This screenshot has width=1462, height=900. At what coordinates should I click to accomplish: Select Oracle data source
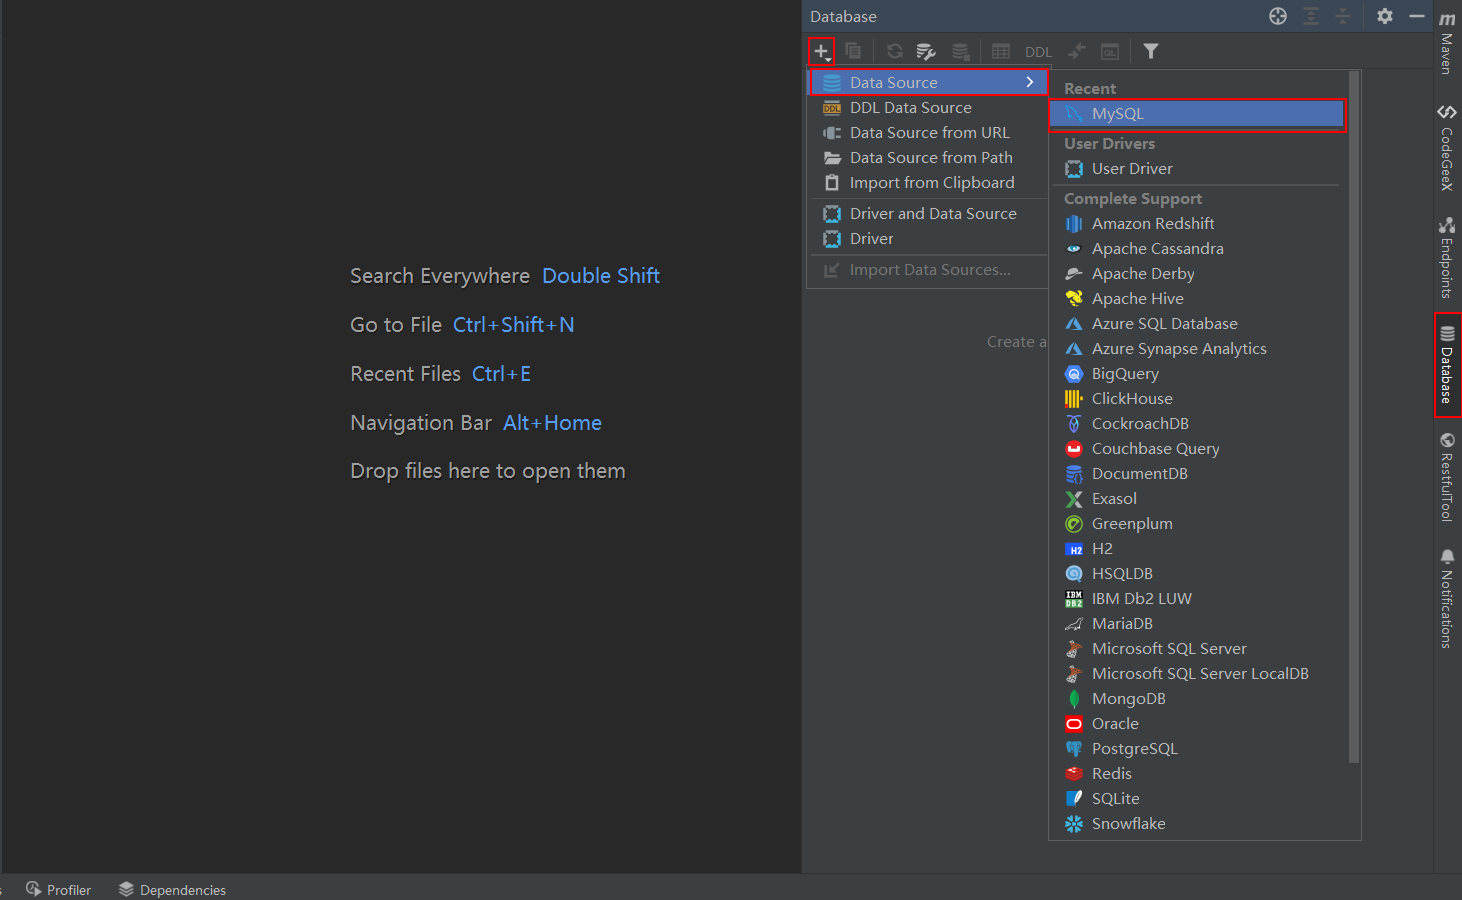1197,724
